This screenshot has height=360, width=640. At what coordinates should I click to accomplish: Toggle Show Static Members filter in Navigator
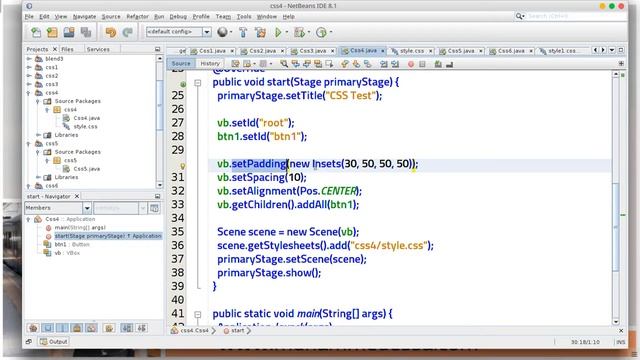click(62, 328)
